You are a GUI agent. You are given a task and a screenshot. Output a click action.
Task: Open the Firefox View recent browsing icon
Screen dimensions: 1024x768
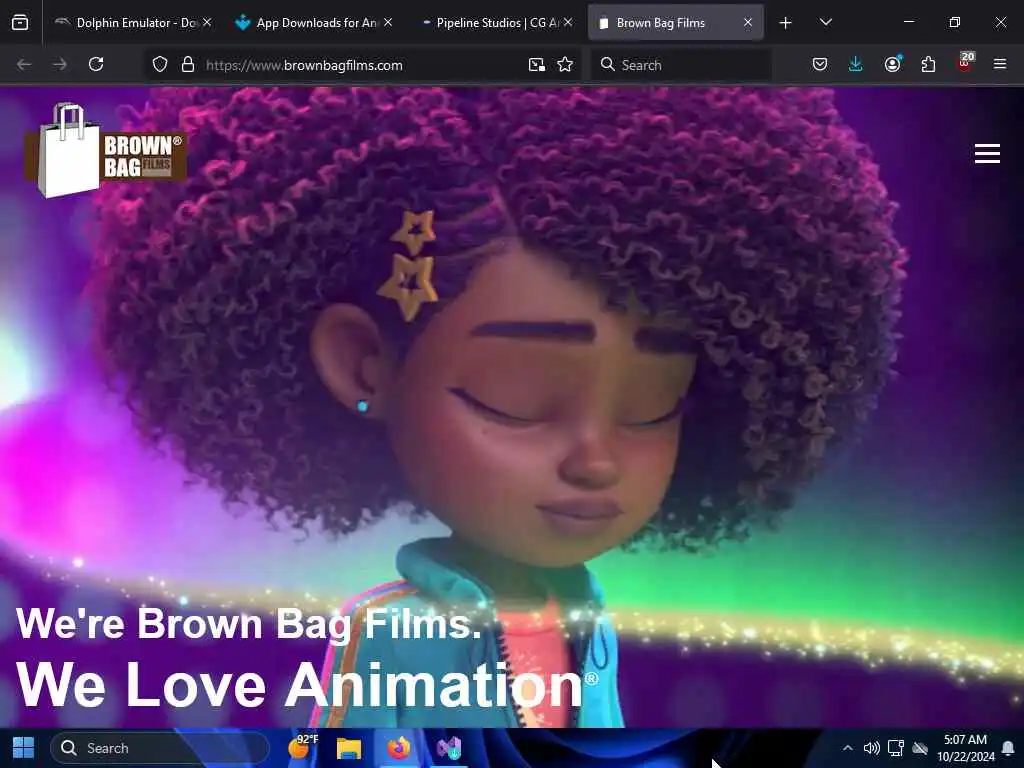coord(20,23)
